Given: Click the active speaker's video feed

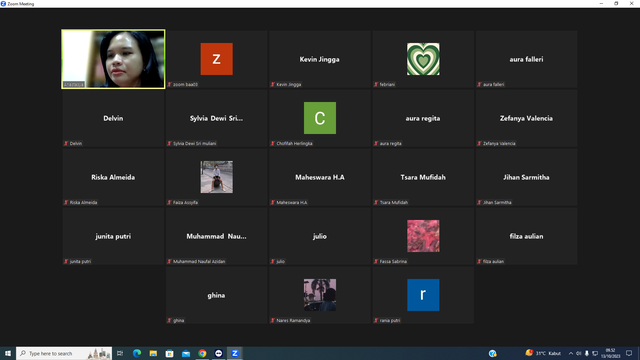Looking at the screenshot, I should 113,59.
